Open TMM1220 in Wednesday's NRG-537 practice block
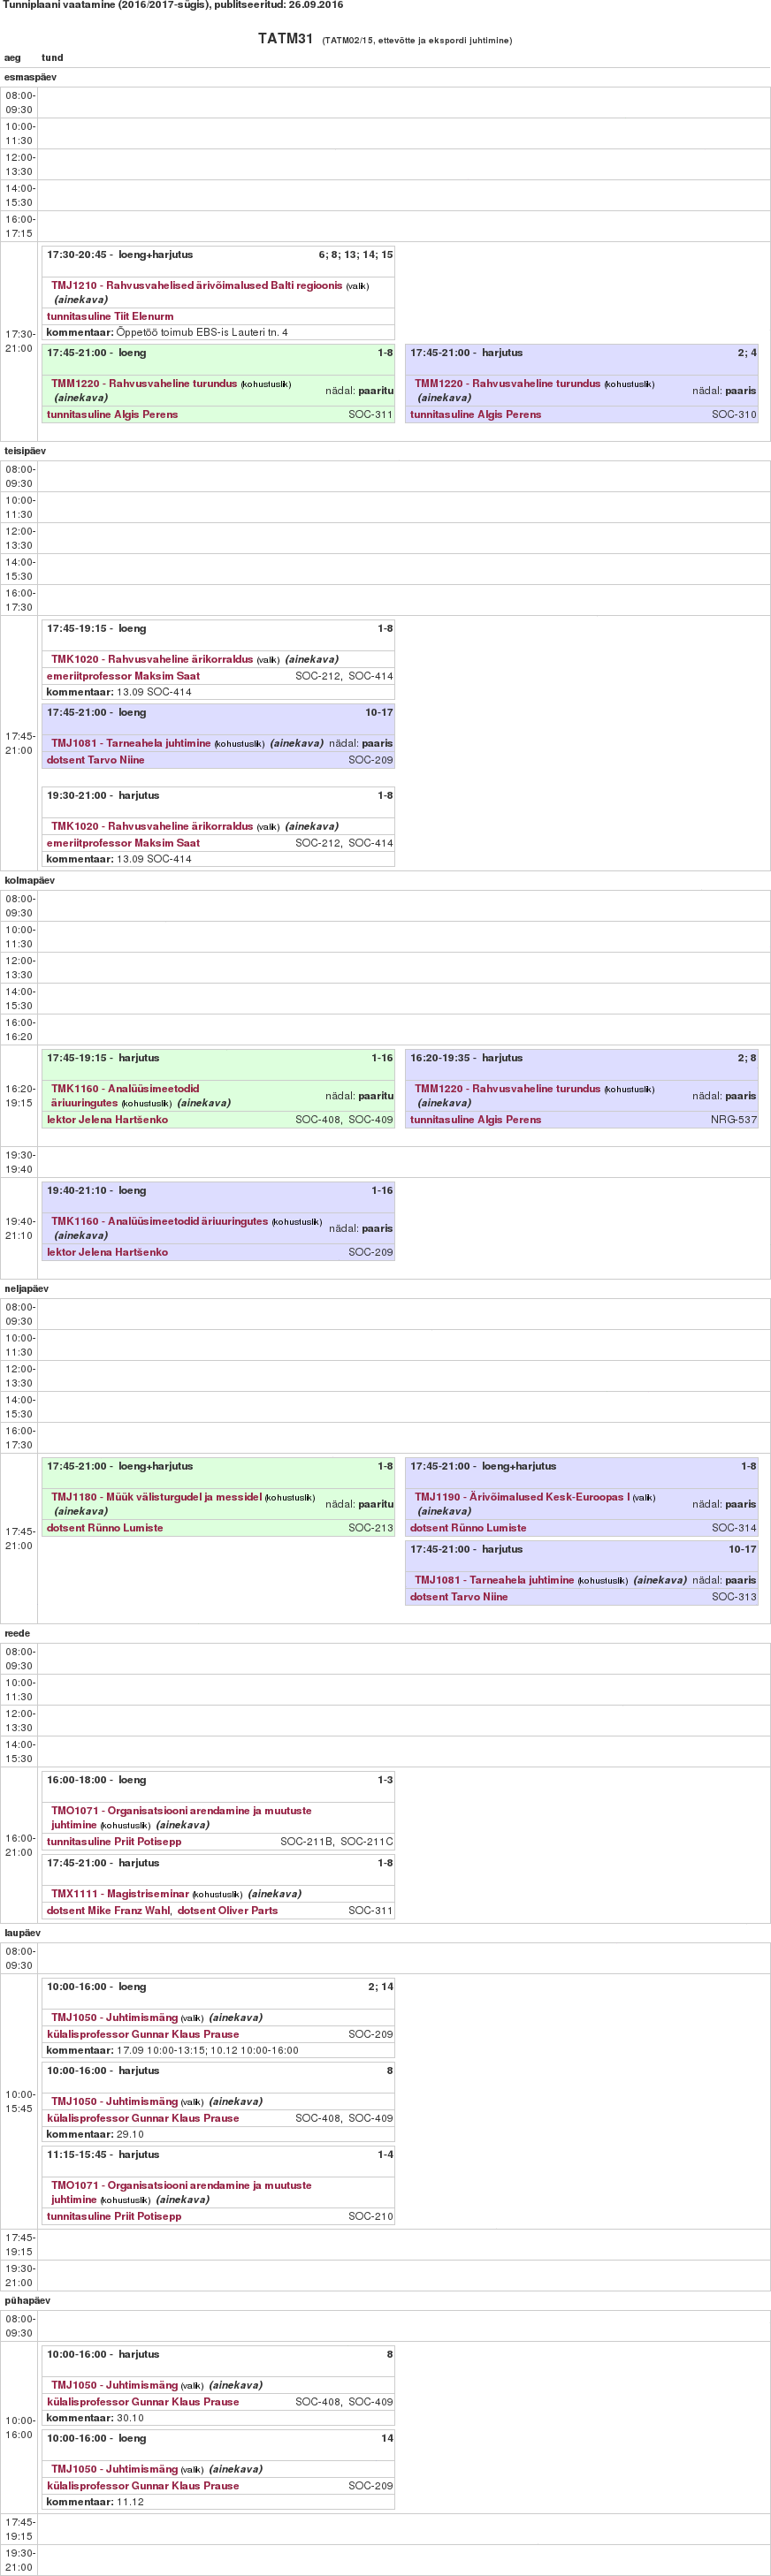The height and width of the screenshot is (2576, 771). pyautogui.click(x=507, y=1089)
